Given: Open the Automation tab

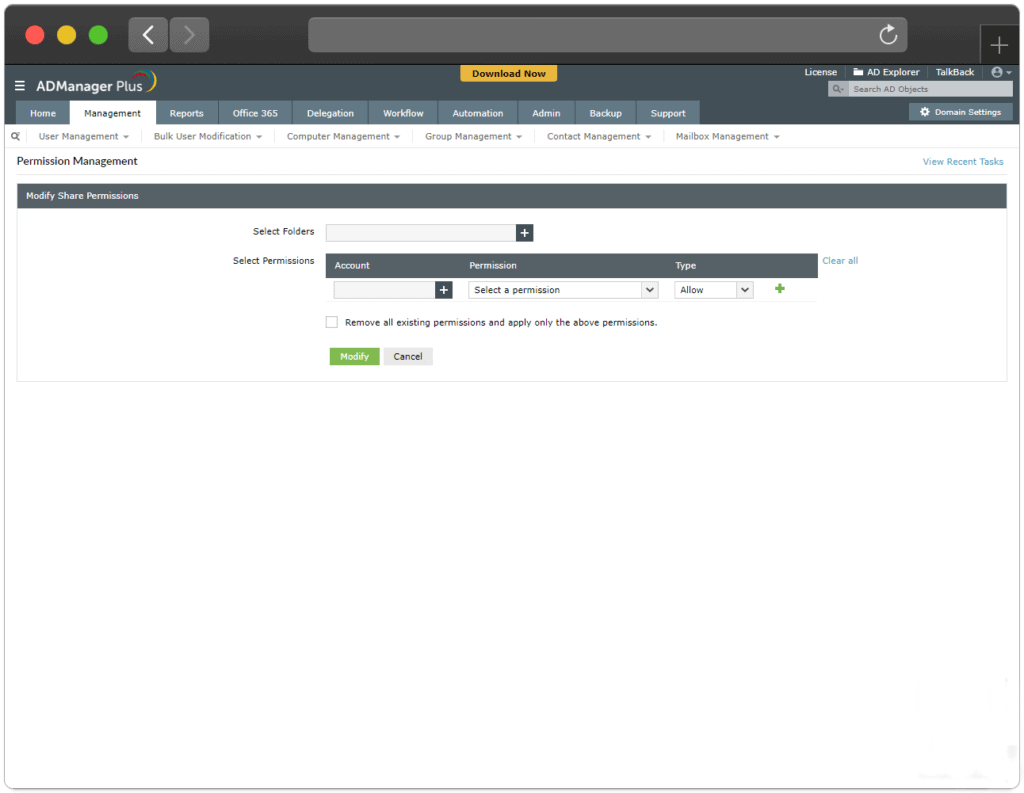Looking at the screenshot, I should 478,113.
